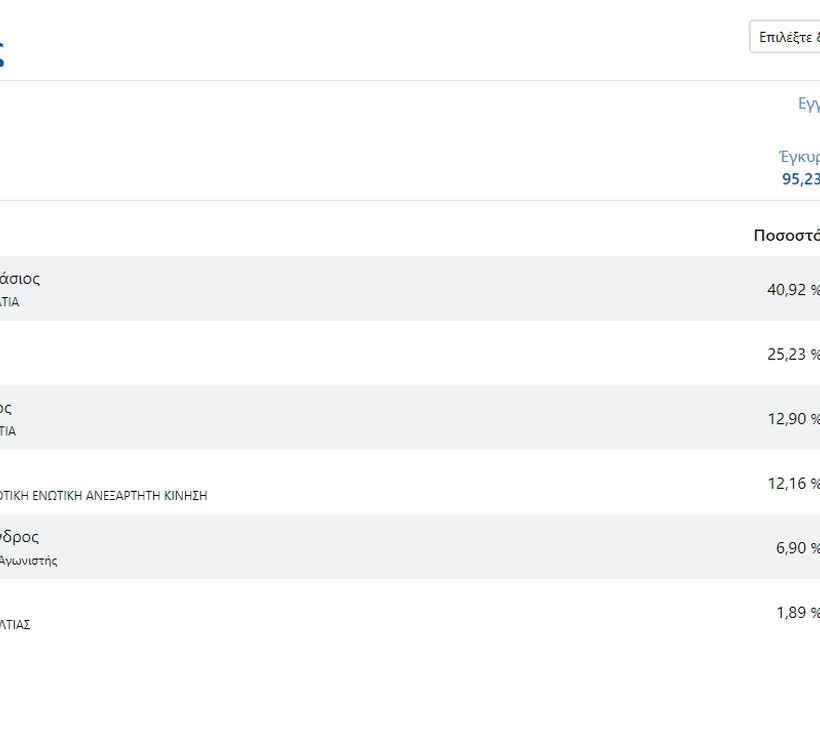Click the candidate name ending in δρος
The width and height of the screenshot is (820, 746).
tap(20, 537)
